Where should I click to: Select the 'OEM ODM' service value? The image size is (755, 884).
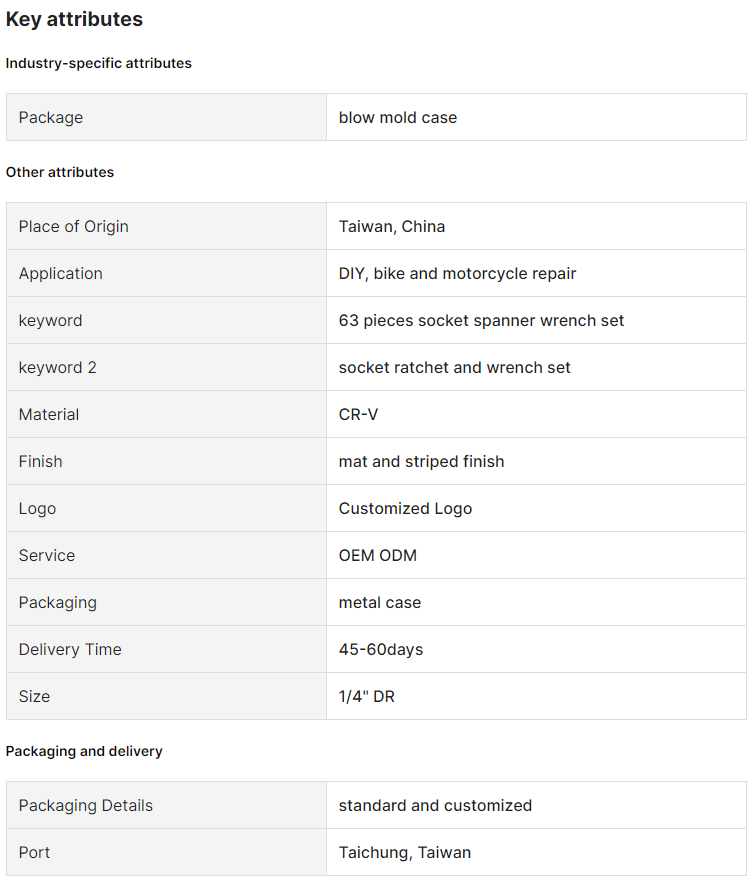(377, 555)
